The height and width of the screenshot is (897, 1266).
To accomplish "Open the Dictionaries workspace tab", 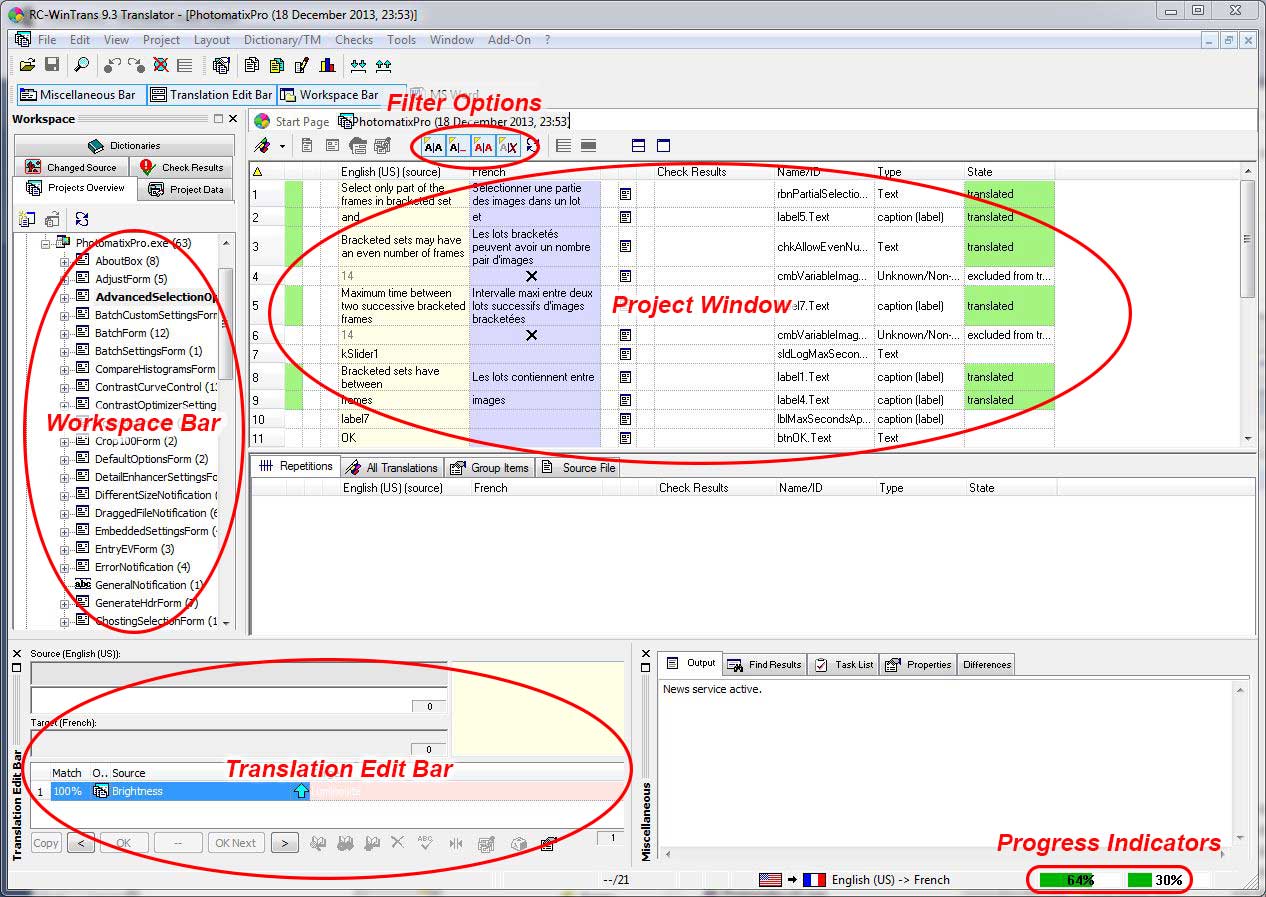I will tap(124, 145).
